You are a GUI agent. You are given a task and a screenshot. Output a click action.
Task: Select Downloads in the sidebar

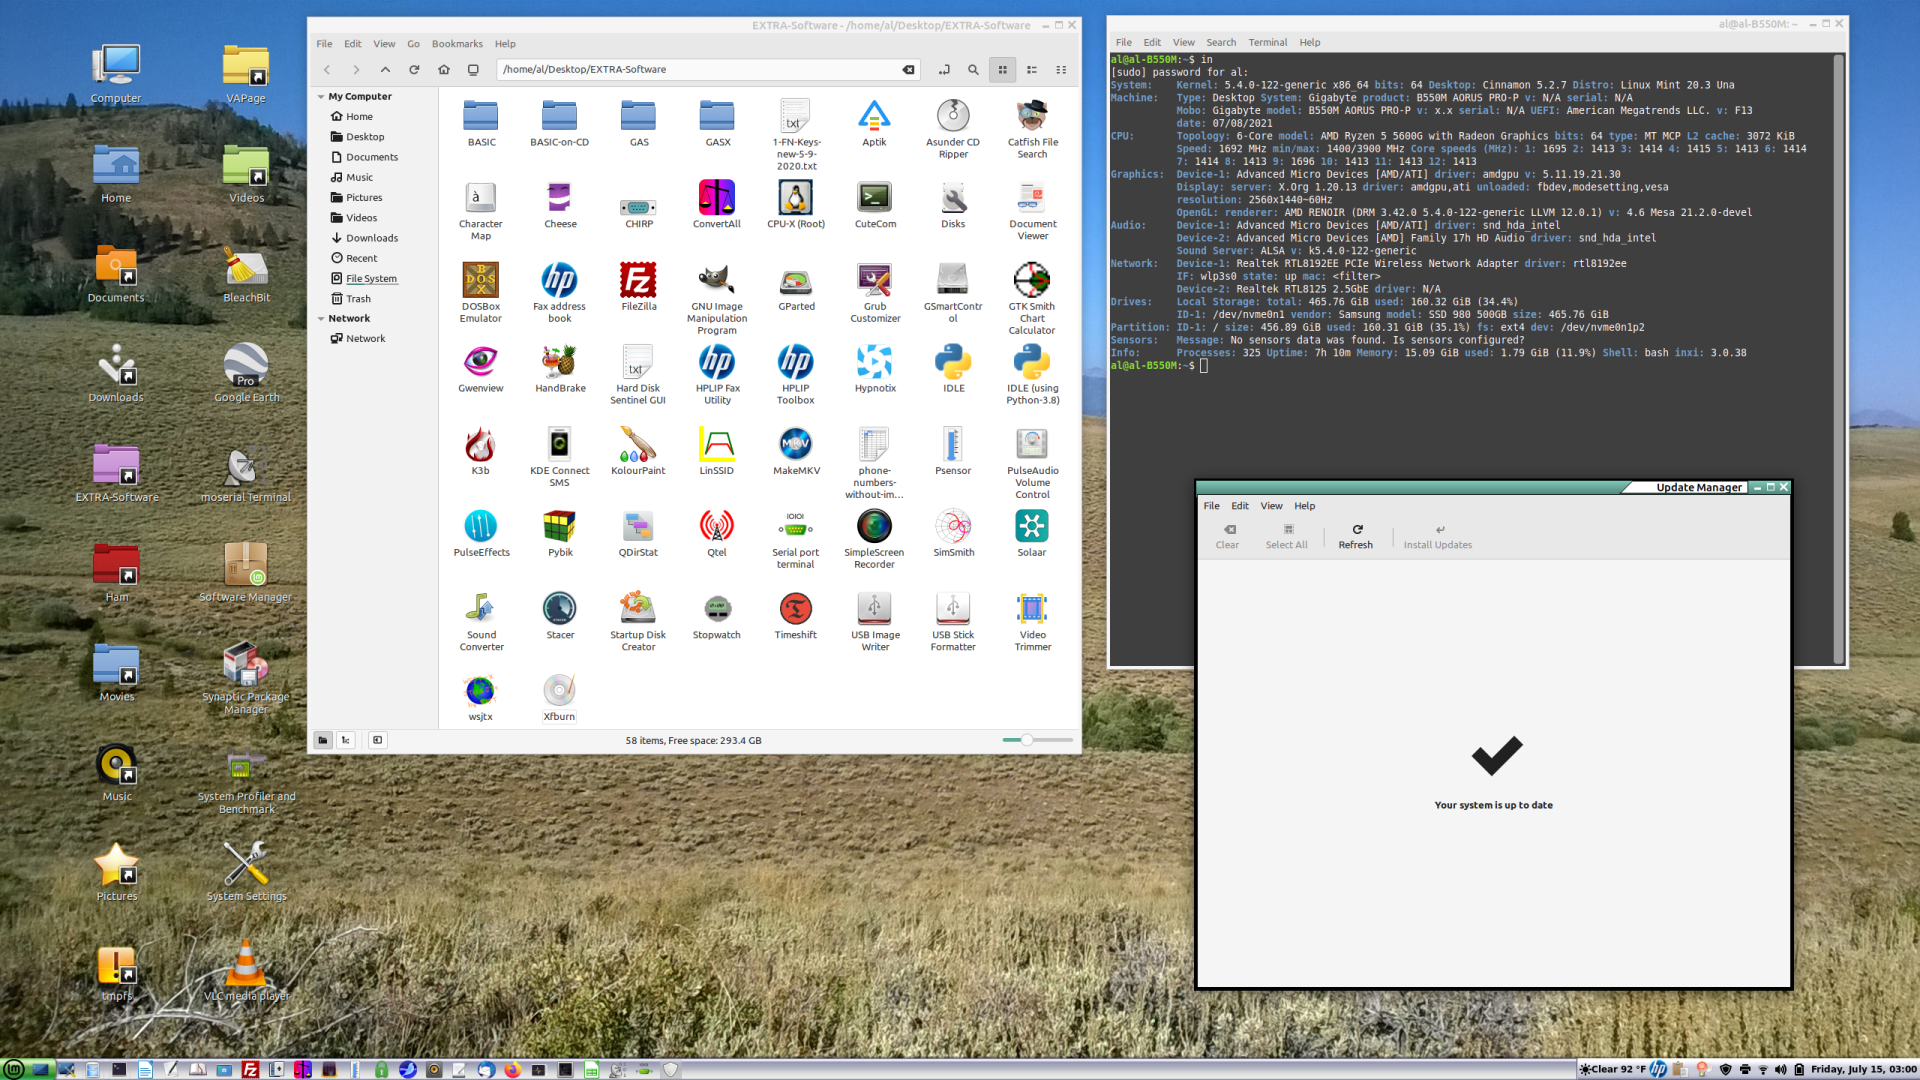click(372, 238)
